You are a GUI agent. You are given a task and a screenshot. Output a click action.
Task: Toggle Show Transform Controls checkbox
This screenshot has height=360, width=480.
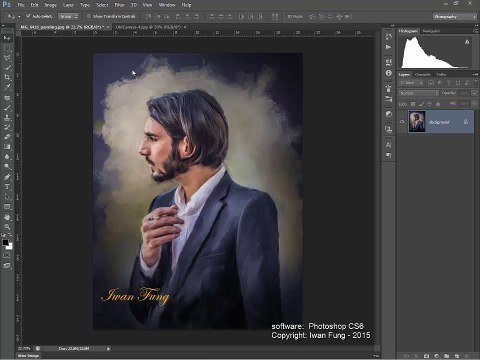[89, 16]
